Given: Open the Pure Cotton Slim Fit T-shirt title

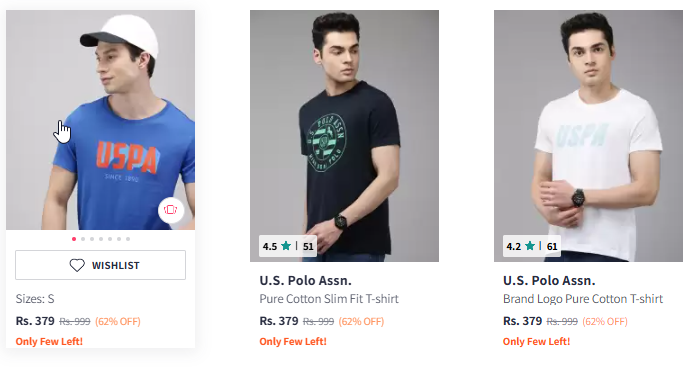Looking at the screenshot, I should [x=329, y=299].
